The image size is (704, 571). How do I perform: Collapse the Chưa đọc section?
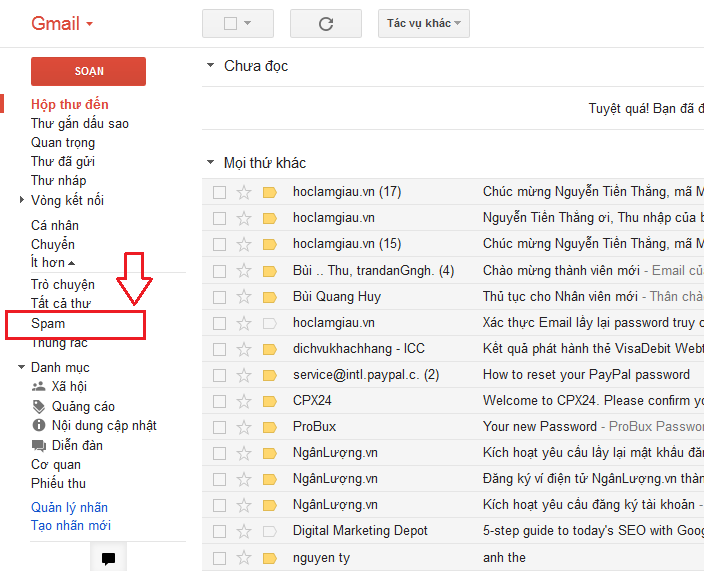coord(210,66)
